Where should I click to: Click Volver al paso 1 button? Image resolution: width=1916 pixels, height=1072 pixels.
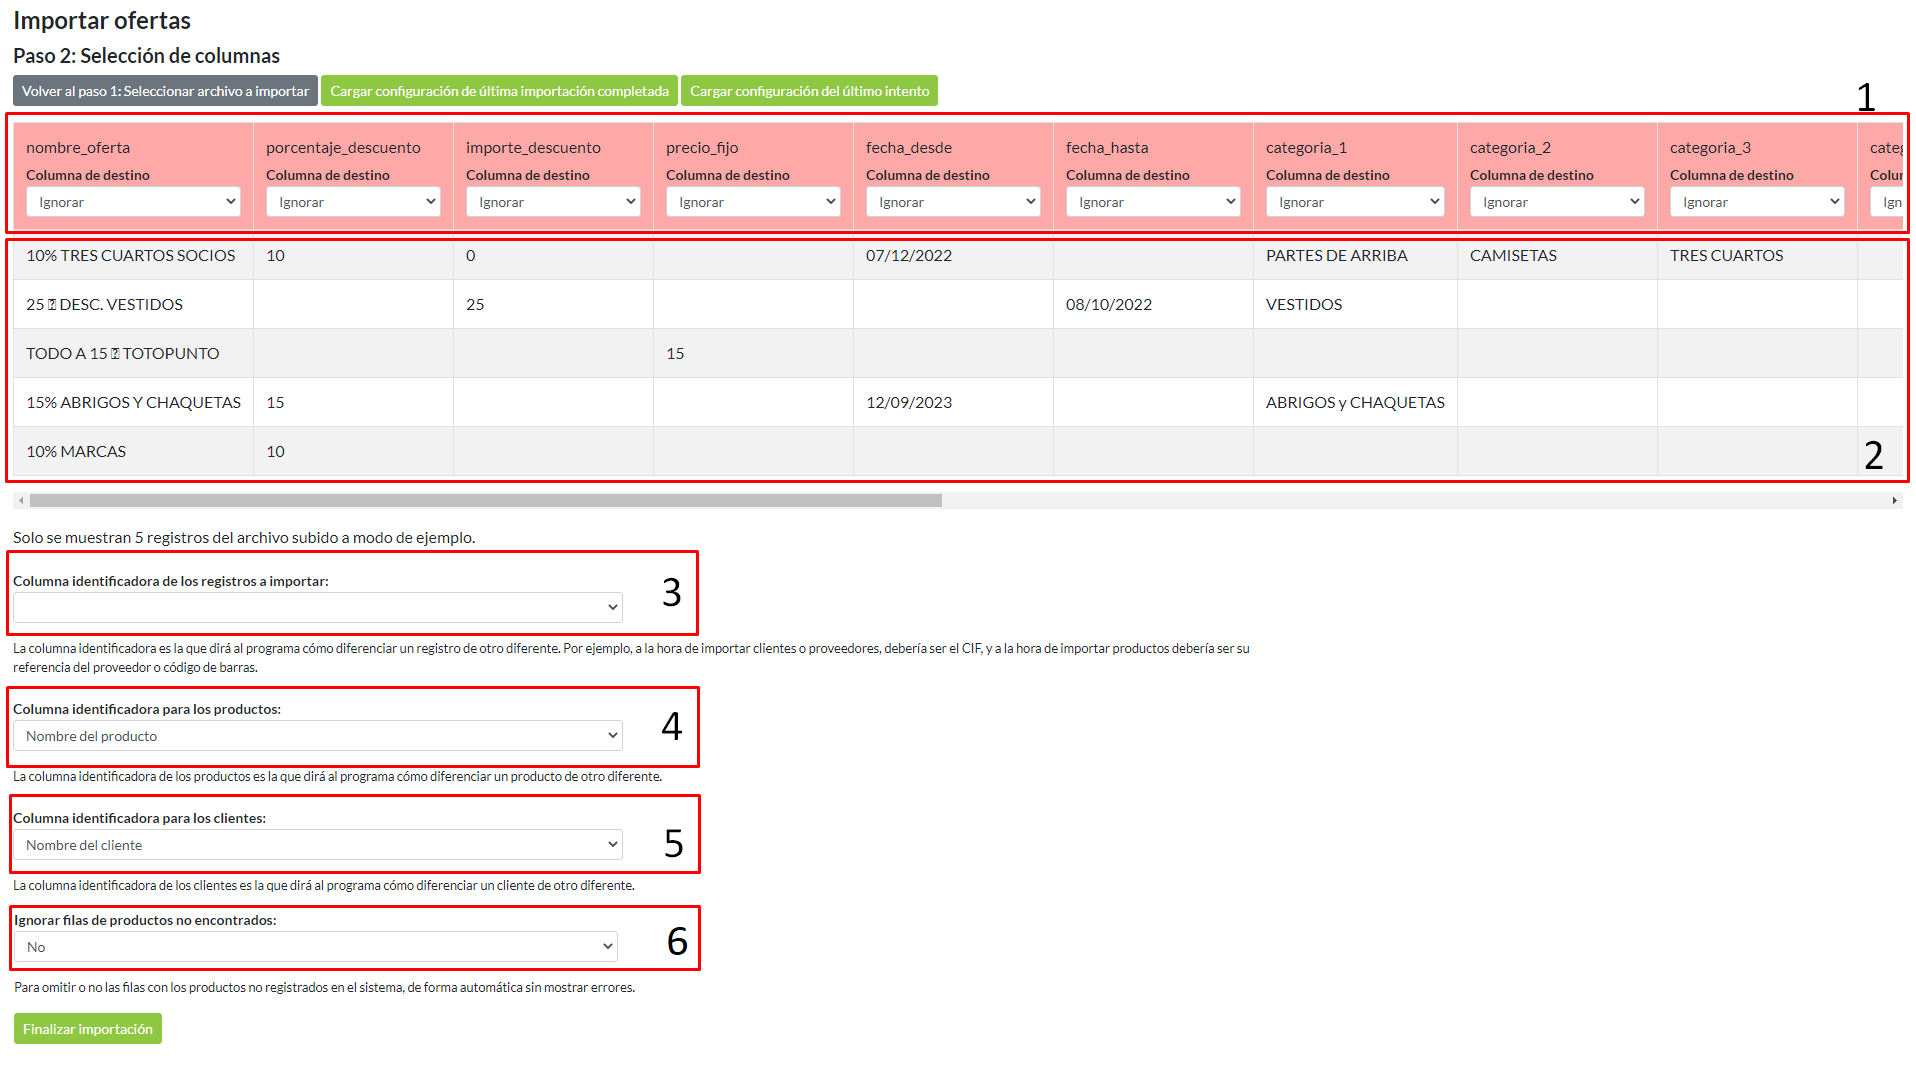(x=165, y=91)
